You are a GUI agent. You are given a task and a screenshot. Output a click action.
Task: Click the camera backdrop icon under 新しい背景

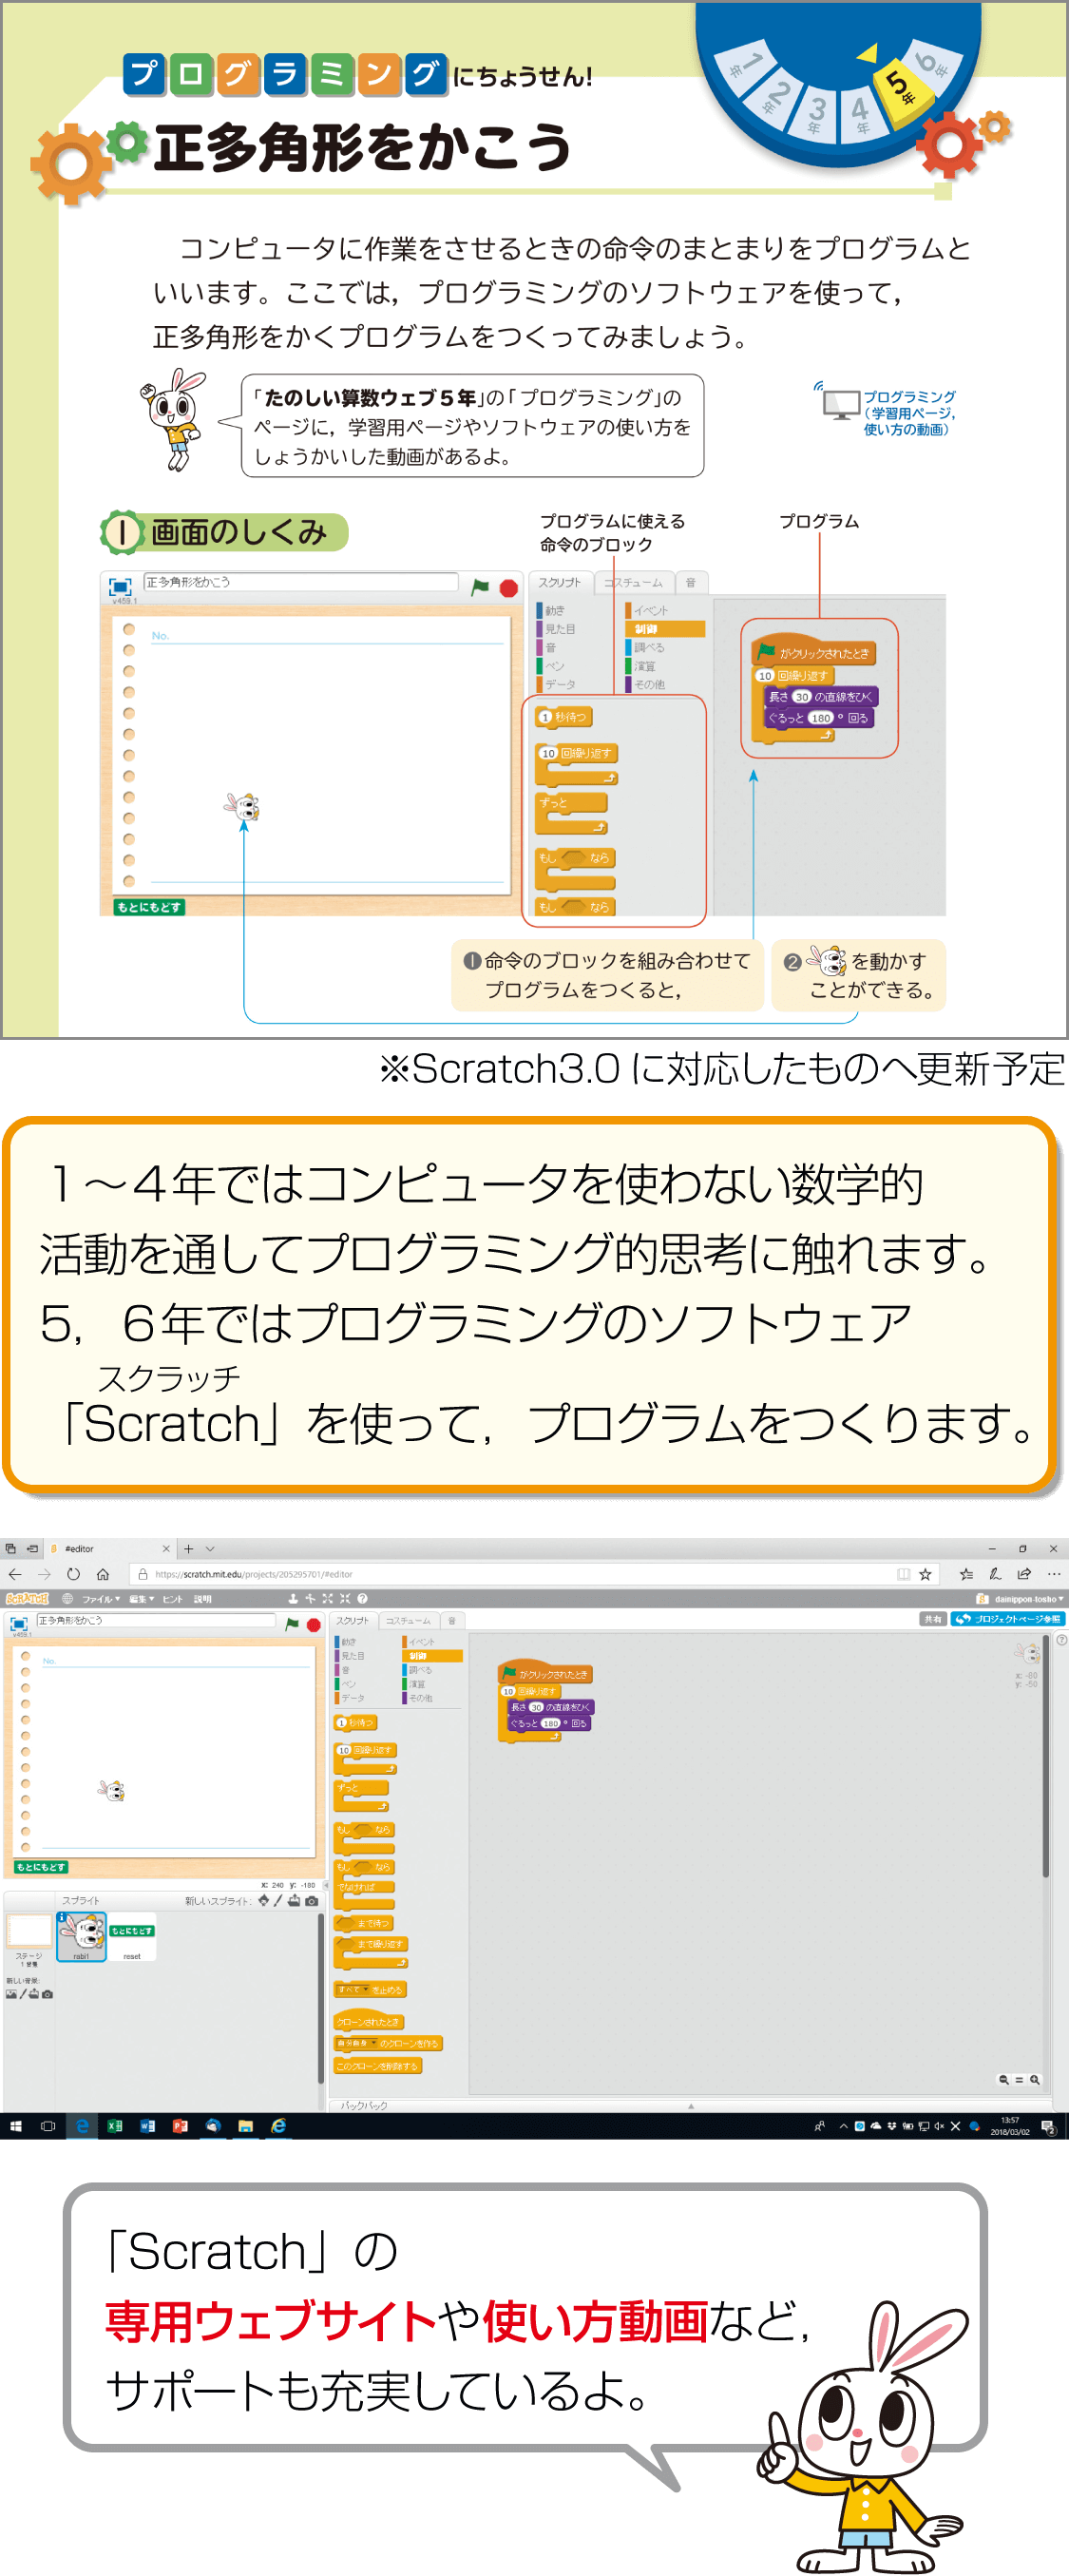tap(47, 1994)
